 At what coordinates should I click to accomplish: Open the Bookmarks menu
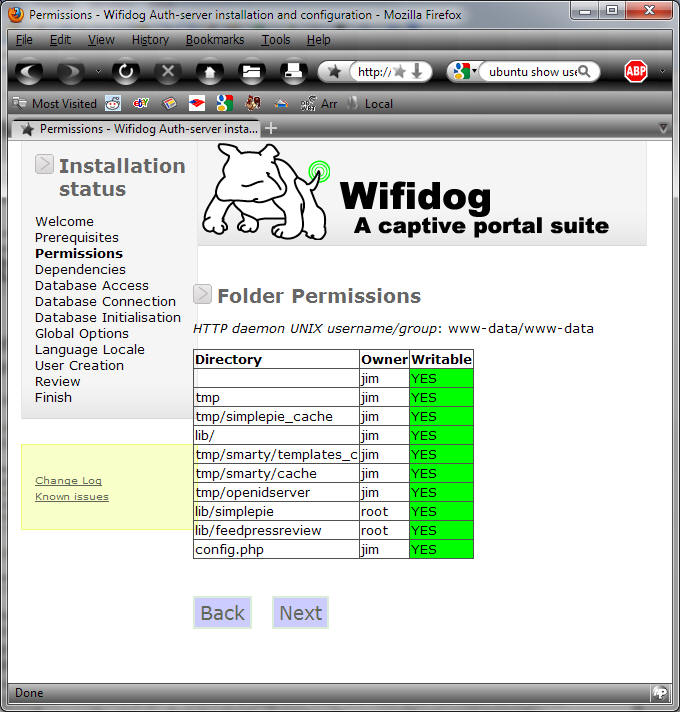215,40
